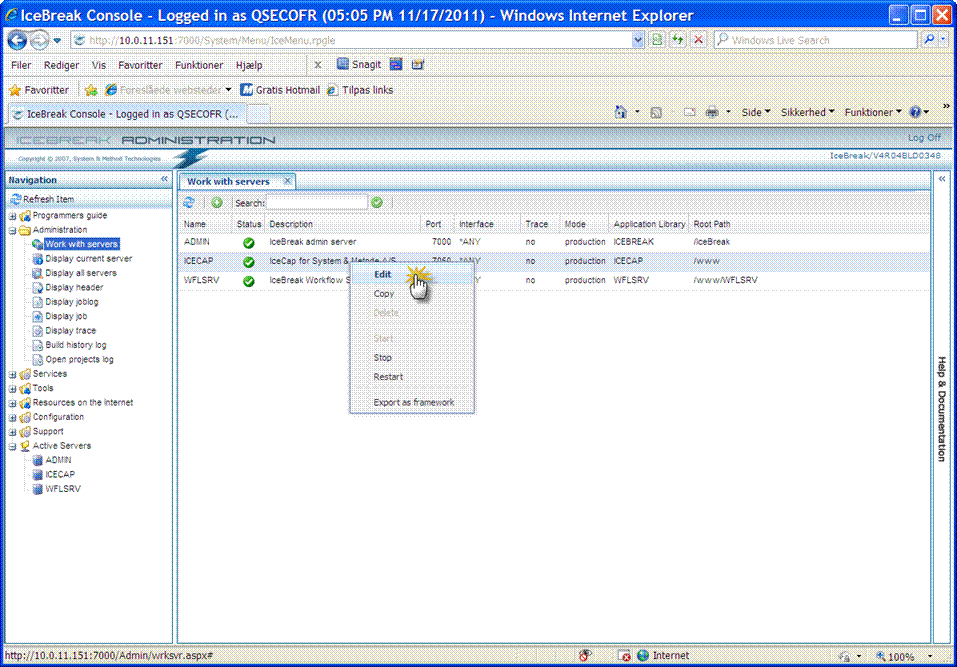Open the Hjælp menu
This screenshot has width=957, height=667.
[249, 65]
